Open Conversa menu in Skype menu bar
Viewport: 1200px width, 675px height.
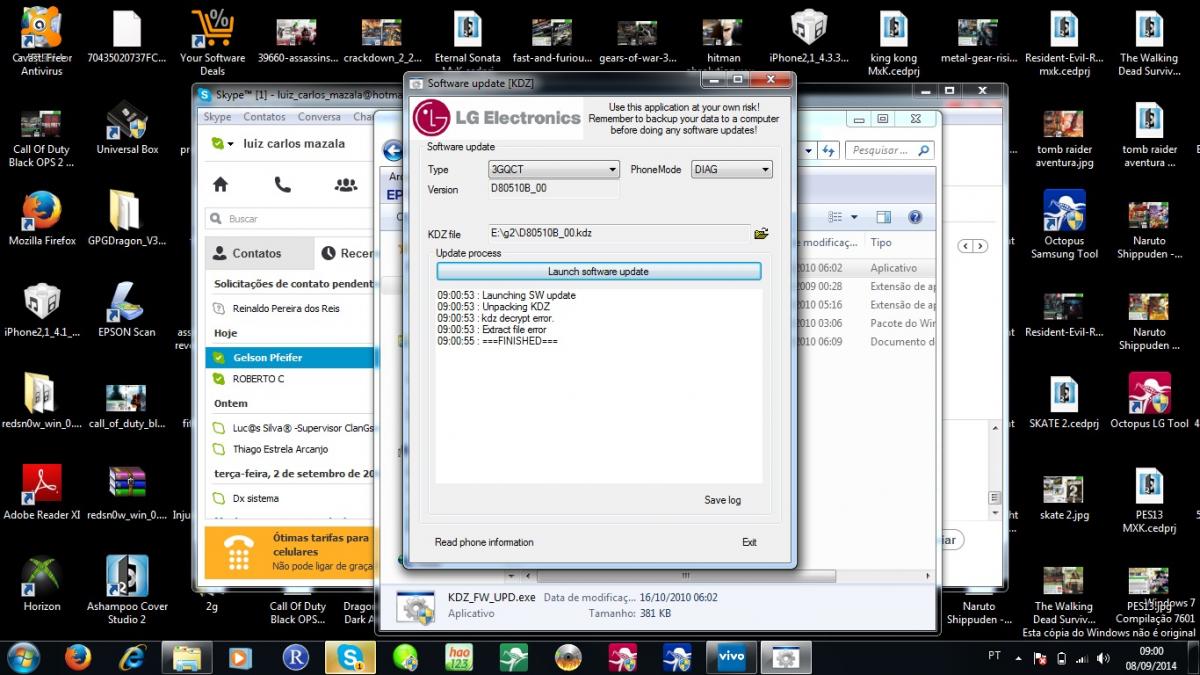319,117
